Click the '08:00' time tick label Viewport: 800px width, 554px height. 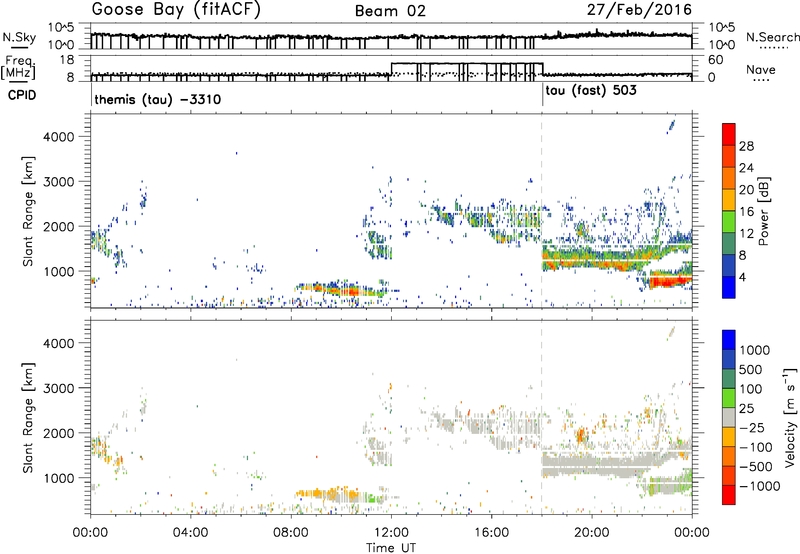pyautogui.click(x=291, y=533)
